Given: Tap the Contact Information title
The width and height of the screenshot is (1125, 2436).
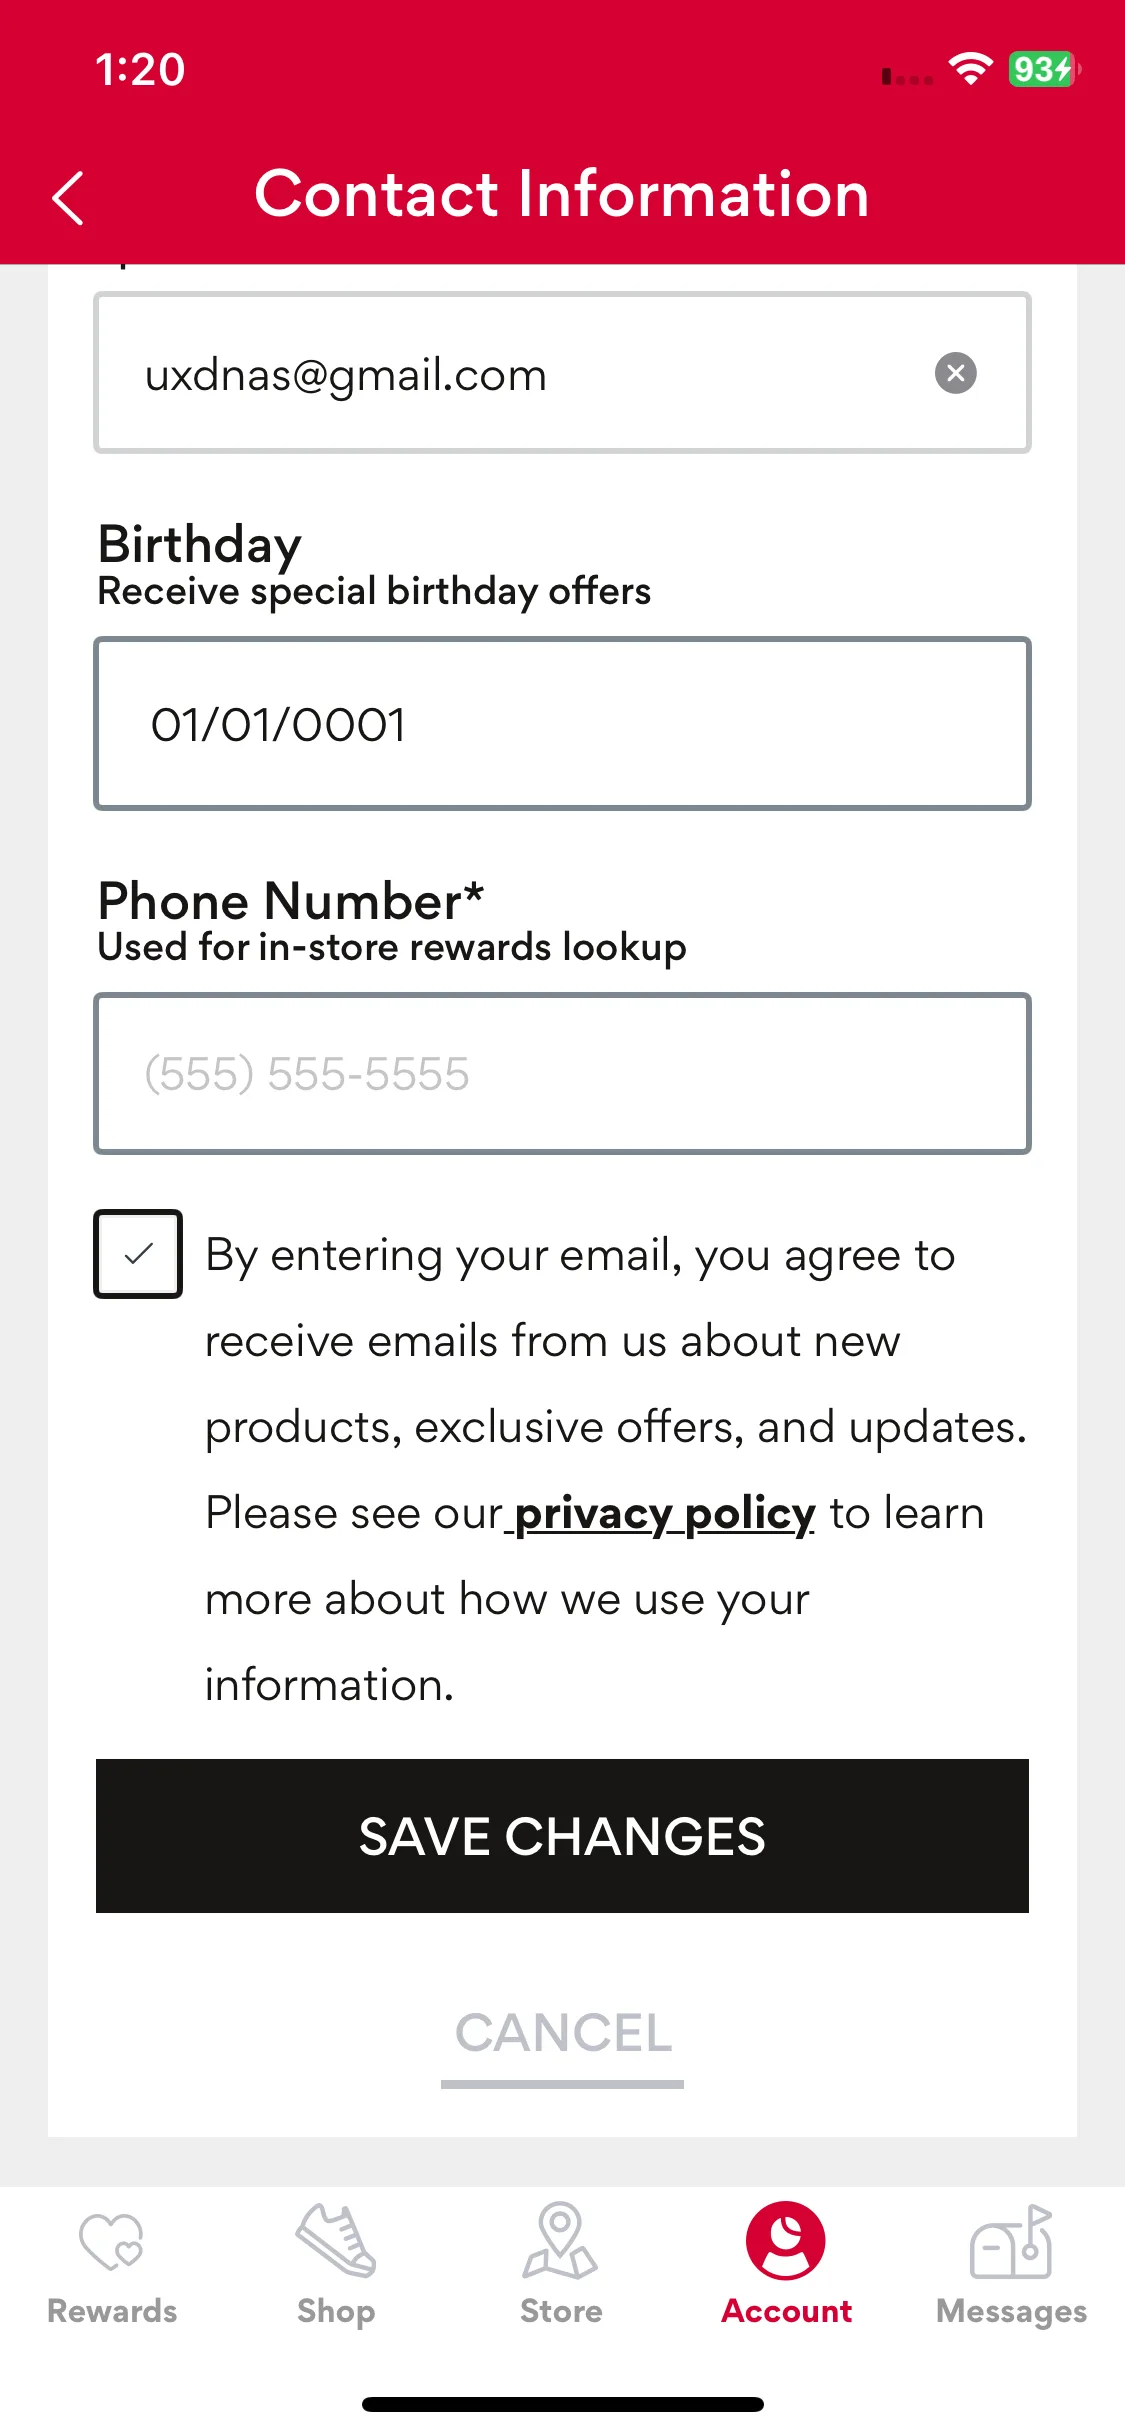Looking at the screenshot, I should pos(562,193).
